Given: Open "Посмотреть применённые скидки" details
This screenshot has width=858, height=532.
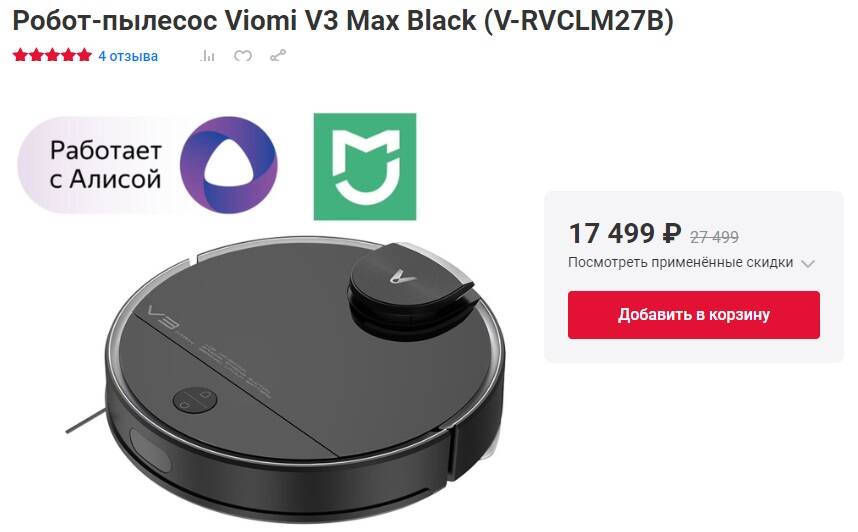Looking at the screenshot, I should click(x=680, y=263).
